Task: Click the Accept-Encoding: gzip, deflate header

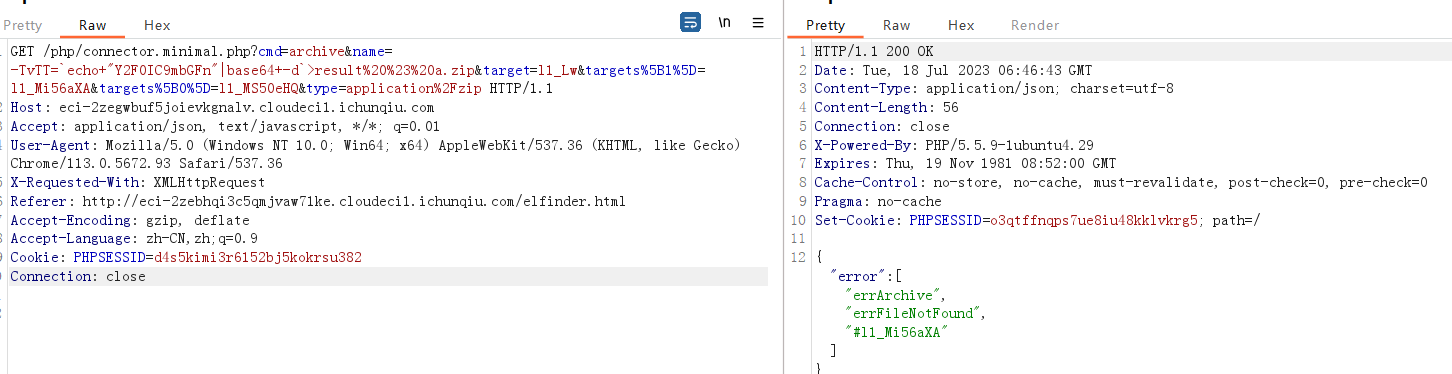Action: pos(130,220)
